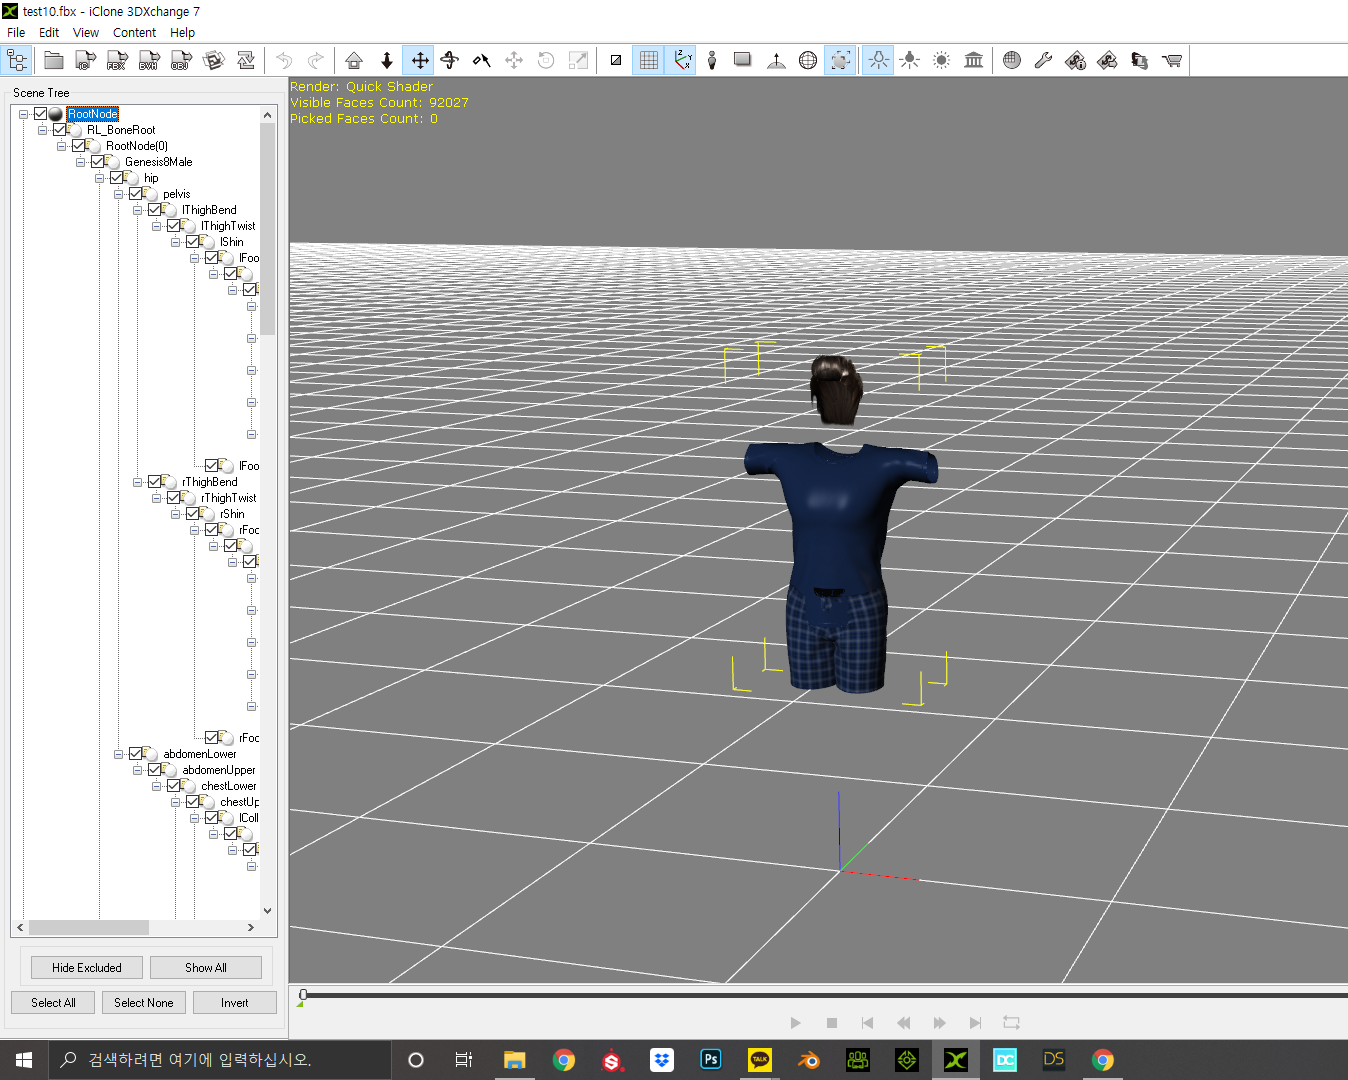Uncheck the rThighBend checkbox
The image size is (1348, 1080).
click(x=155, y=482)
